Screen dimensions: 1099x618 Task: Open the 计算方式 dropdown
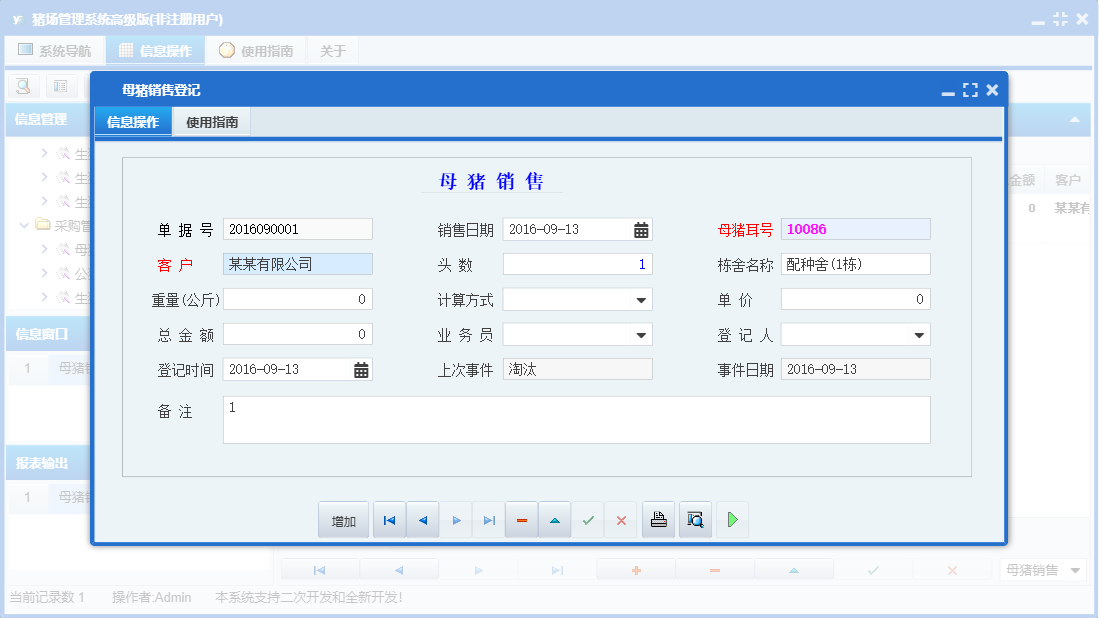tap(641, 298)
